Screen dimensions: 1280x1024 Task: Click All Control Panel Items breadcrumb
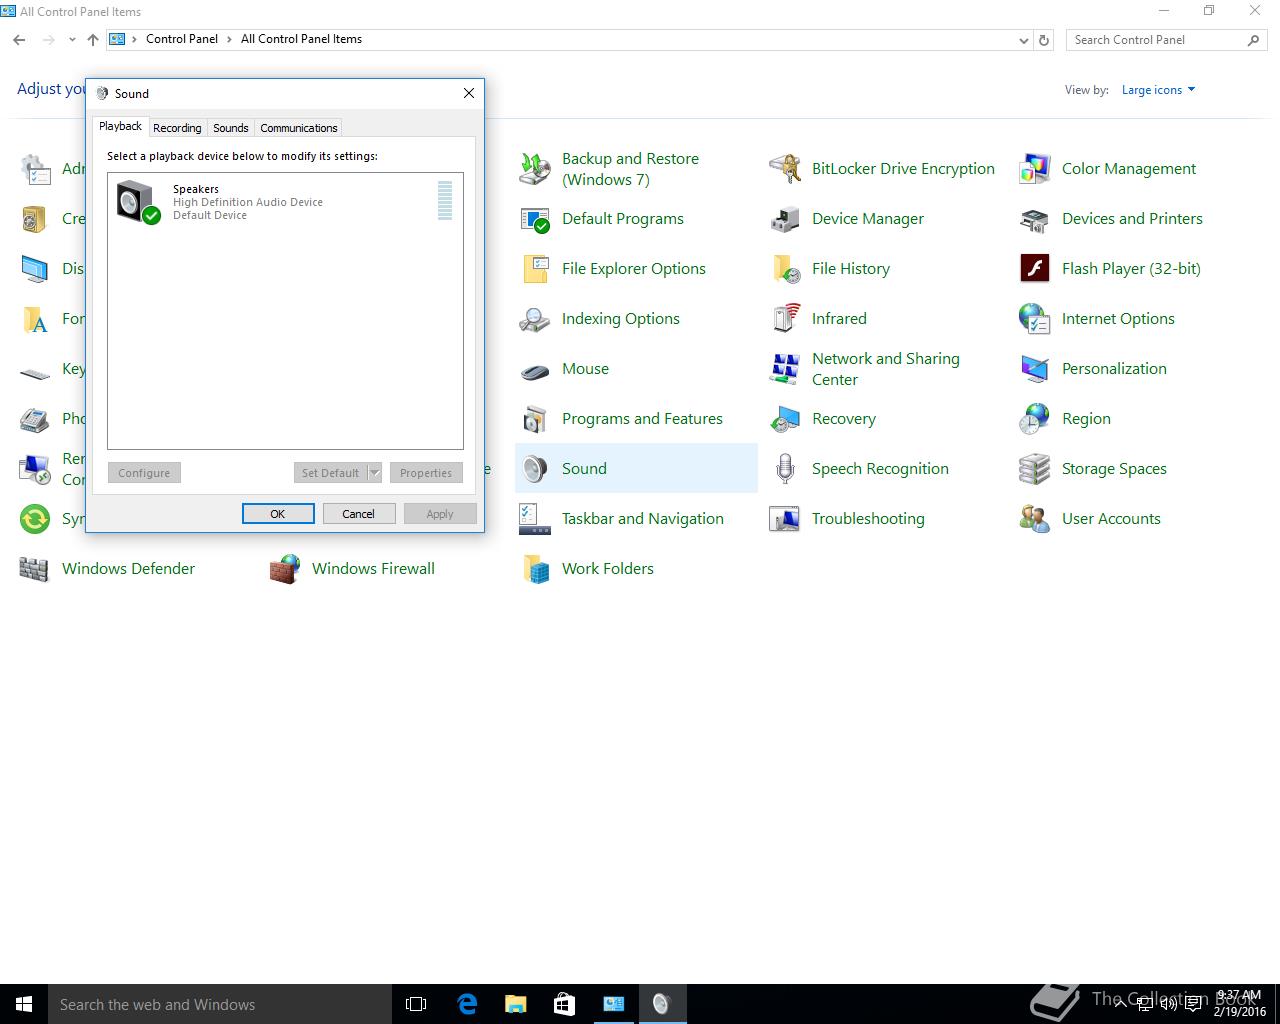point(301,39)
